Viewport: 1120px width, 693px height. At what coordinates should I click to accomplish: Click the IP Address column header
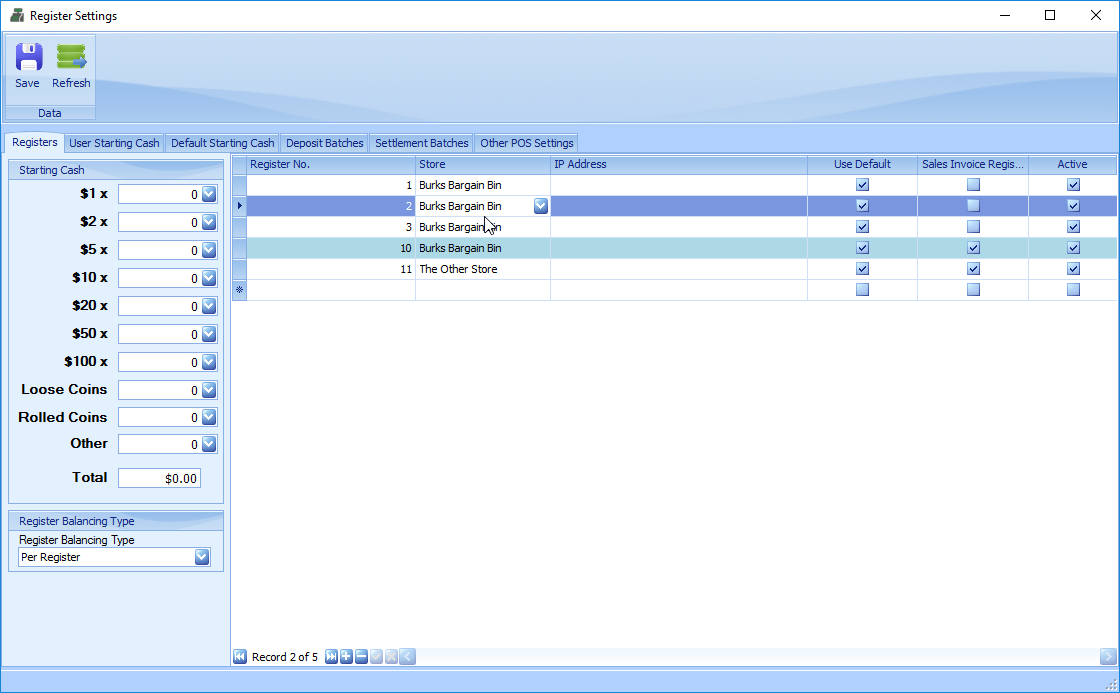click(x=678, y=164)
